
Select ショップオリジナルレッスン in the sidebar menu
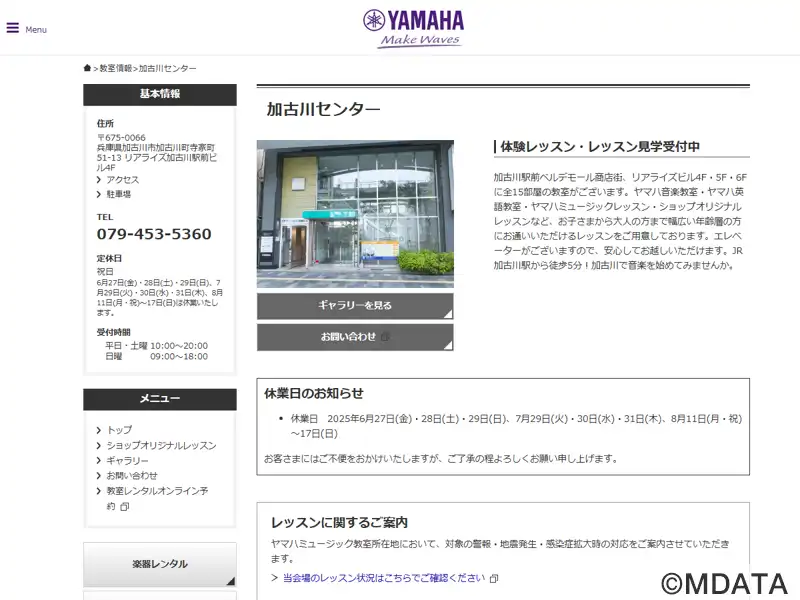coord(161,445)
